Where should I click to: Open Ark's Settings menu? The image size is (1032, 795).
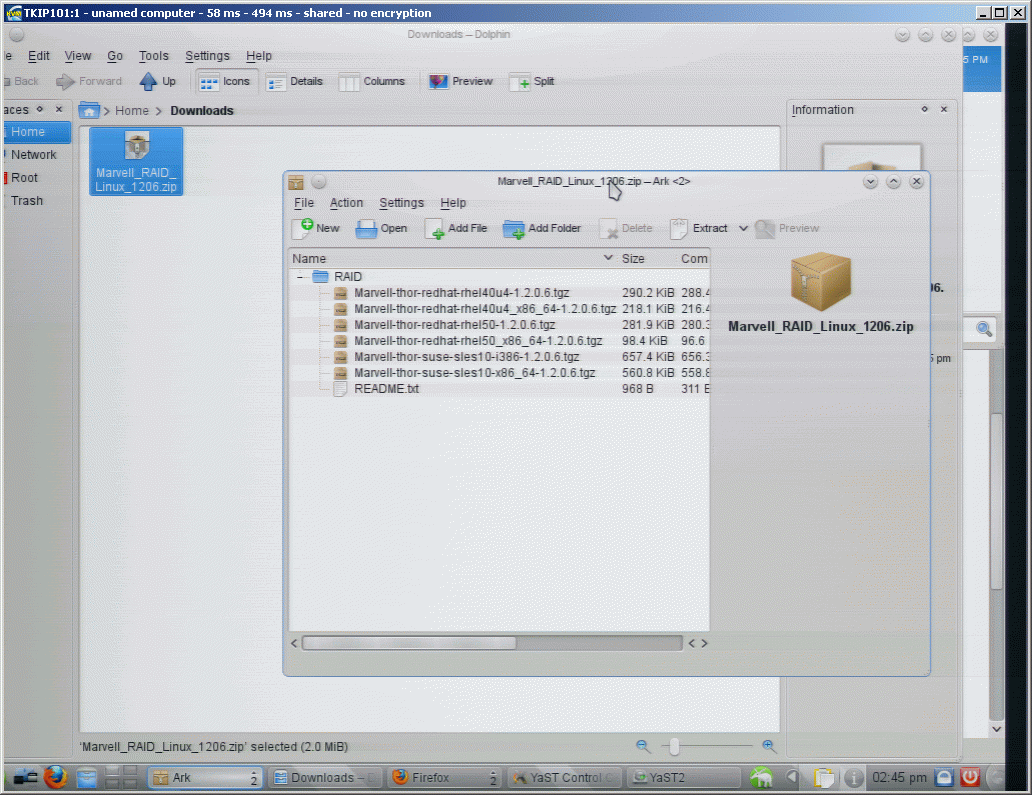pyautogui.click(x=401, y=203)
